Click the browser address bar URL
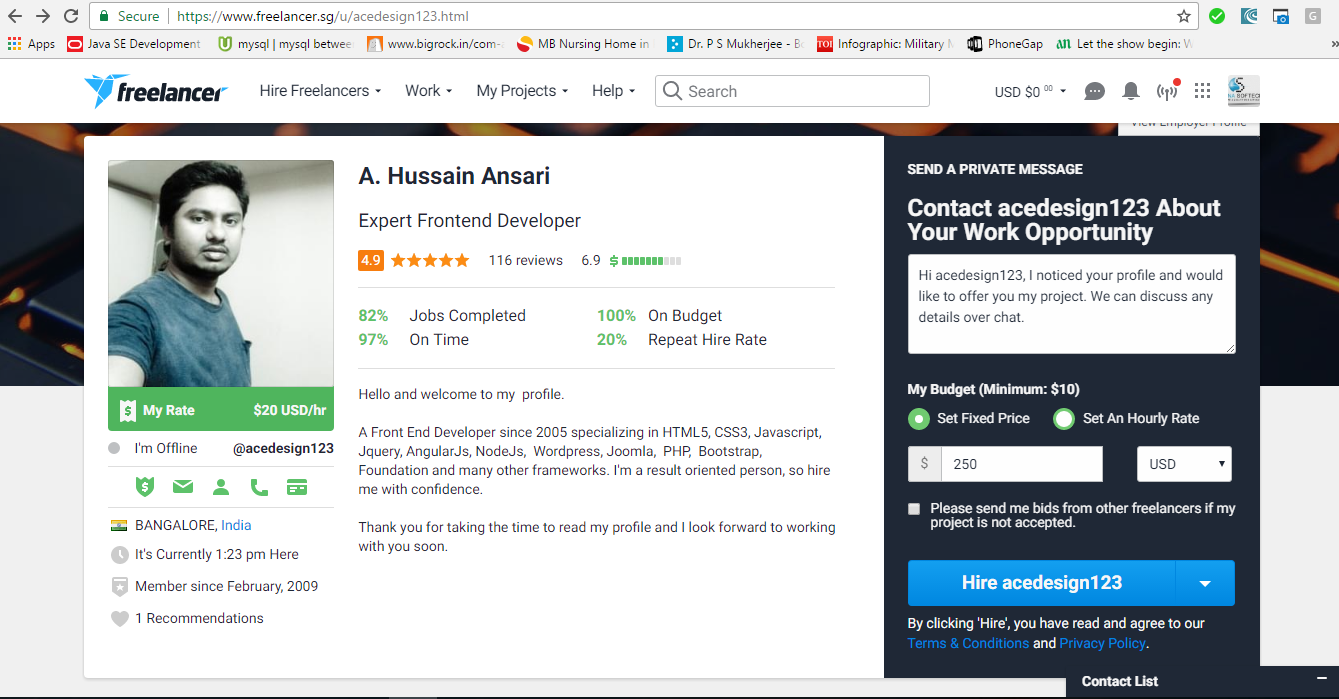Screen dimensions: 1339x699 (321, 16)
